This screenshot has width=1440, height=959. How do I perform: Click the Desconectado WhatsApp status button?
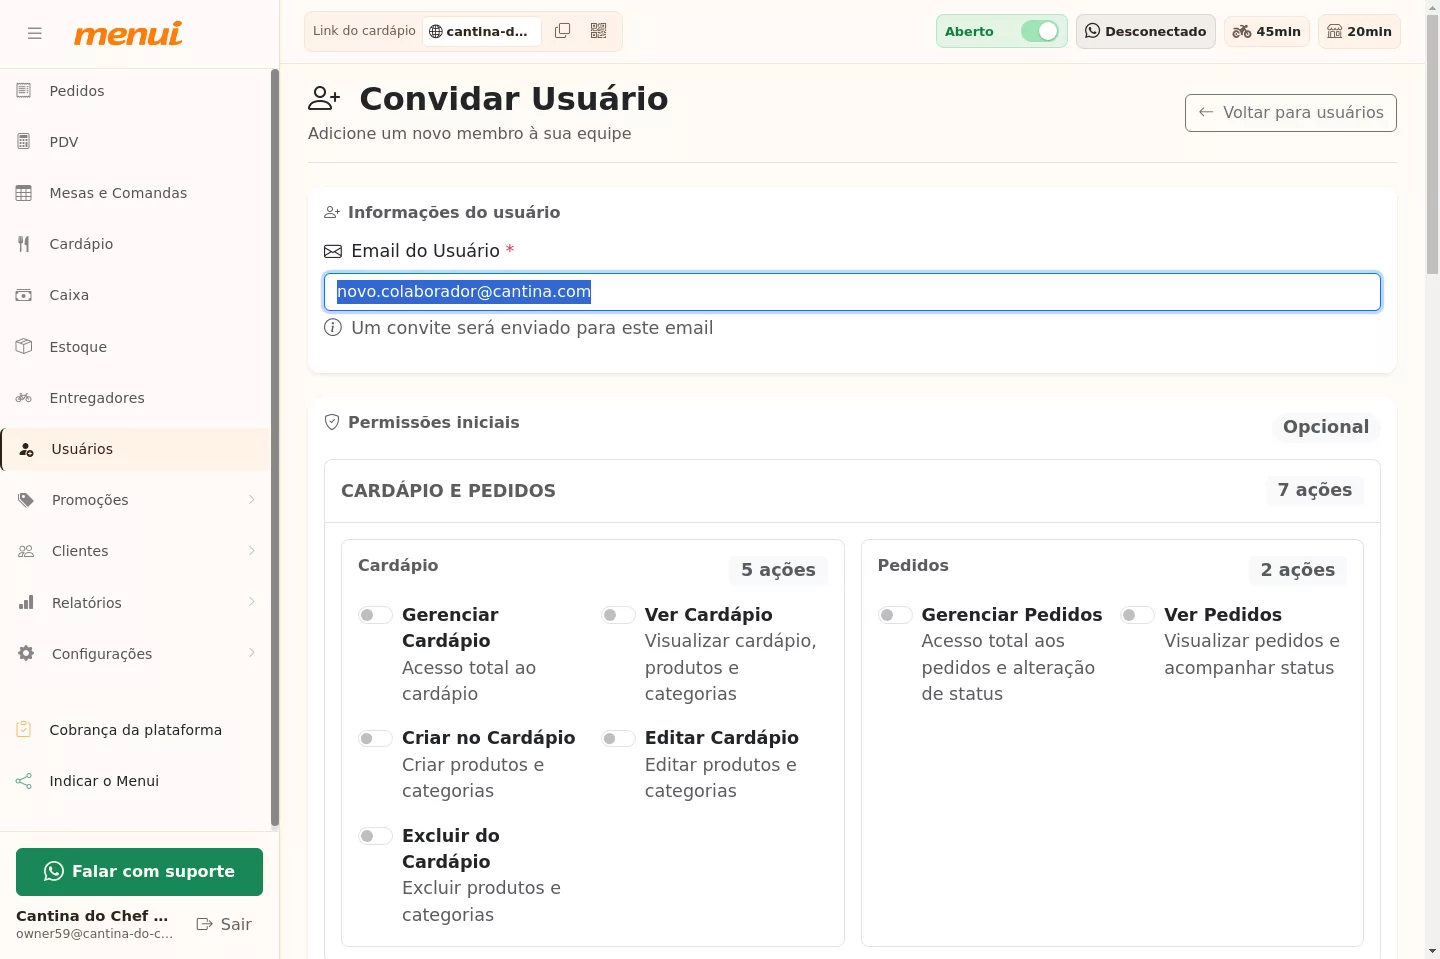pyautogui.click(x=1146, y=31)
